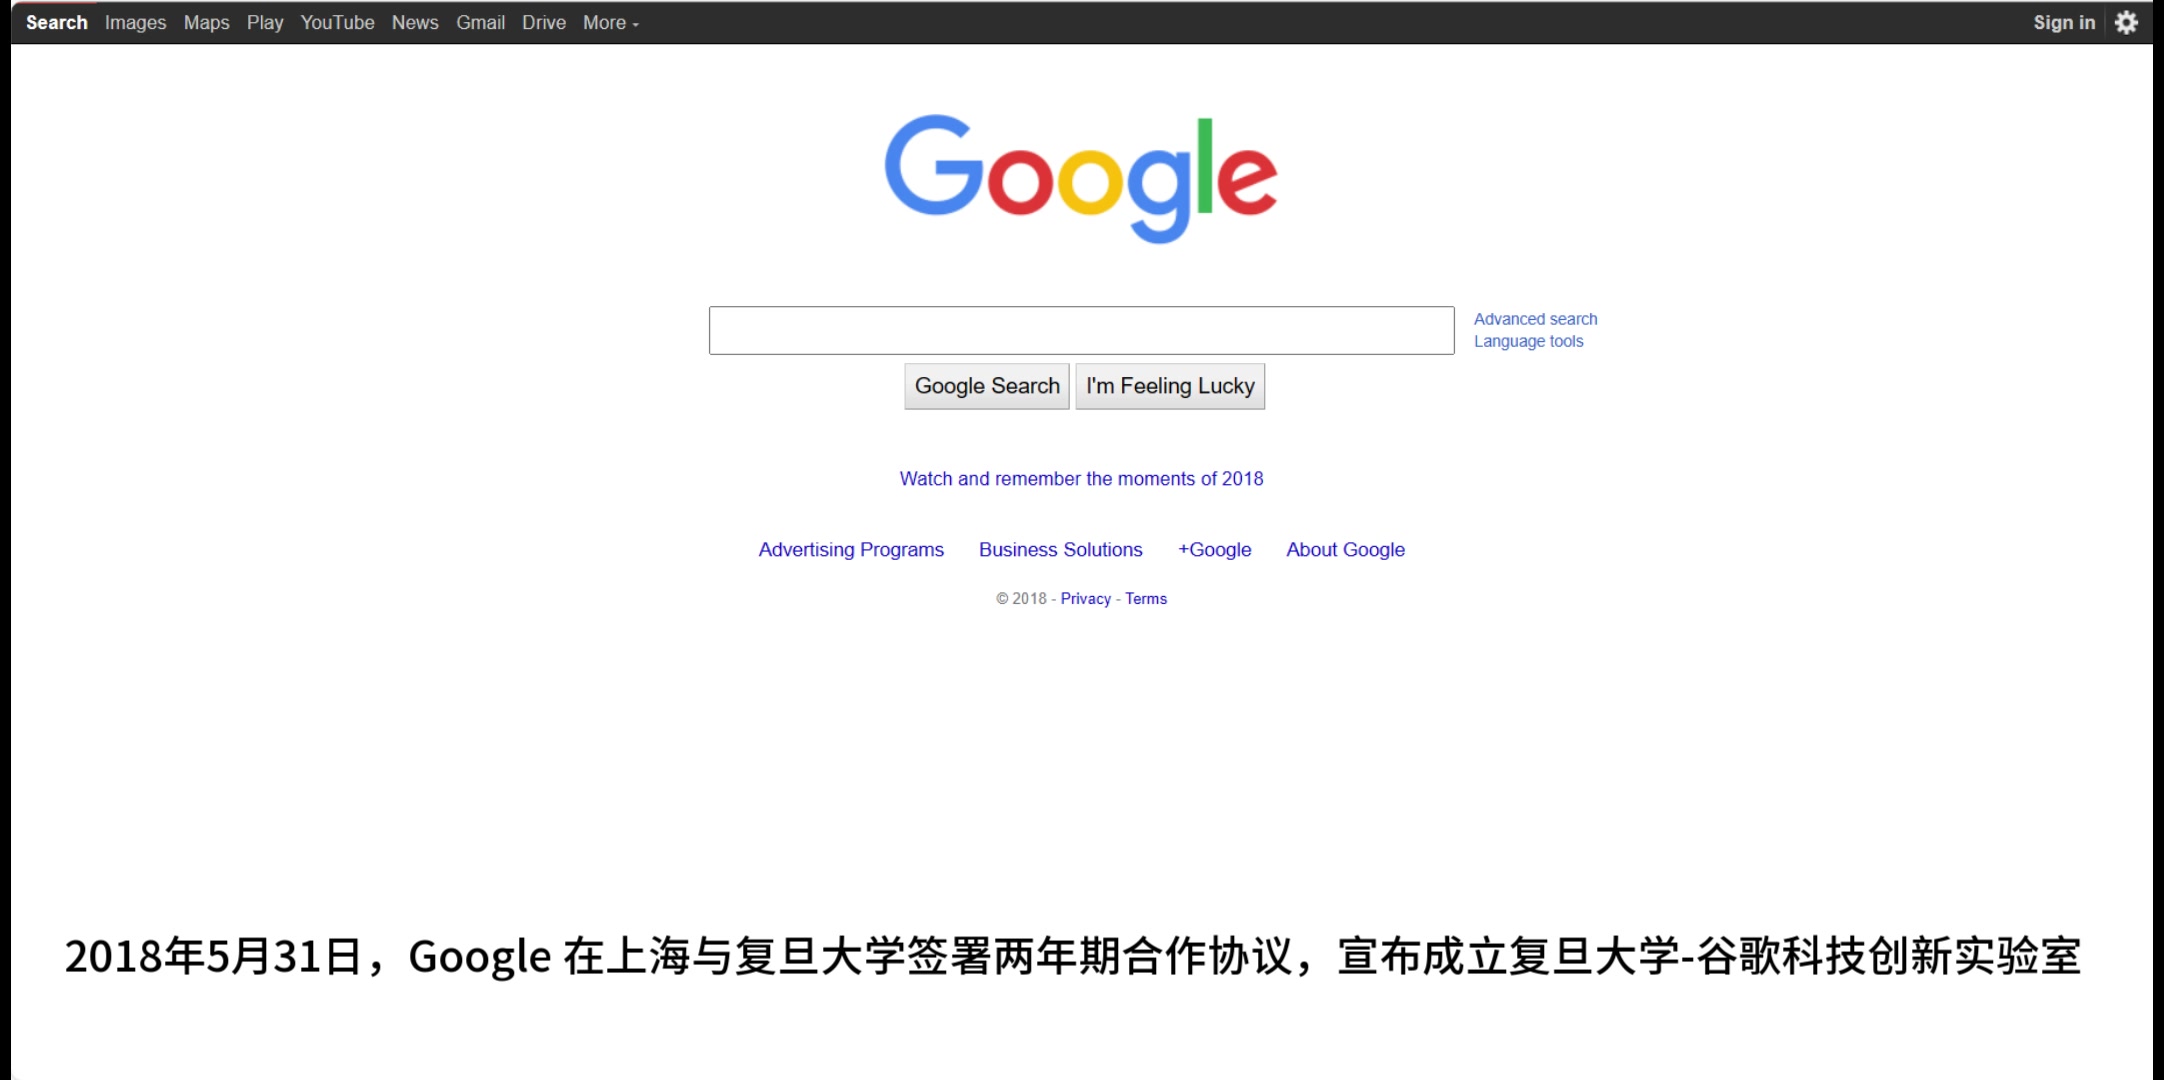Open the Language tools link
The width and height of the screenshot is (2164, 1080).
[1528, 341]
